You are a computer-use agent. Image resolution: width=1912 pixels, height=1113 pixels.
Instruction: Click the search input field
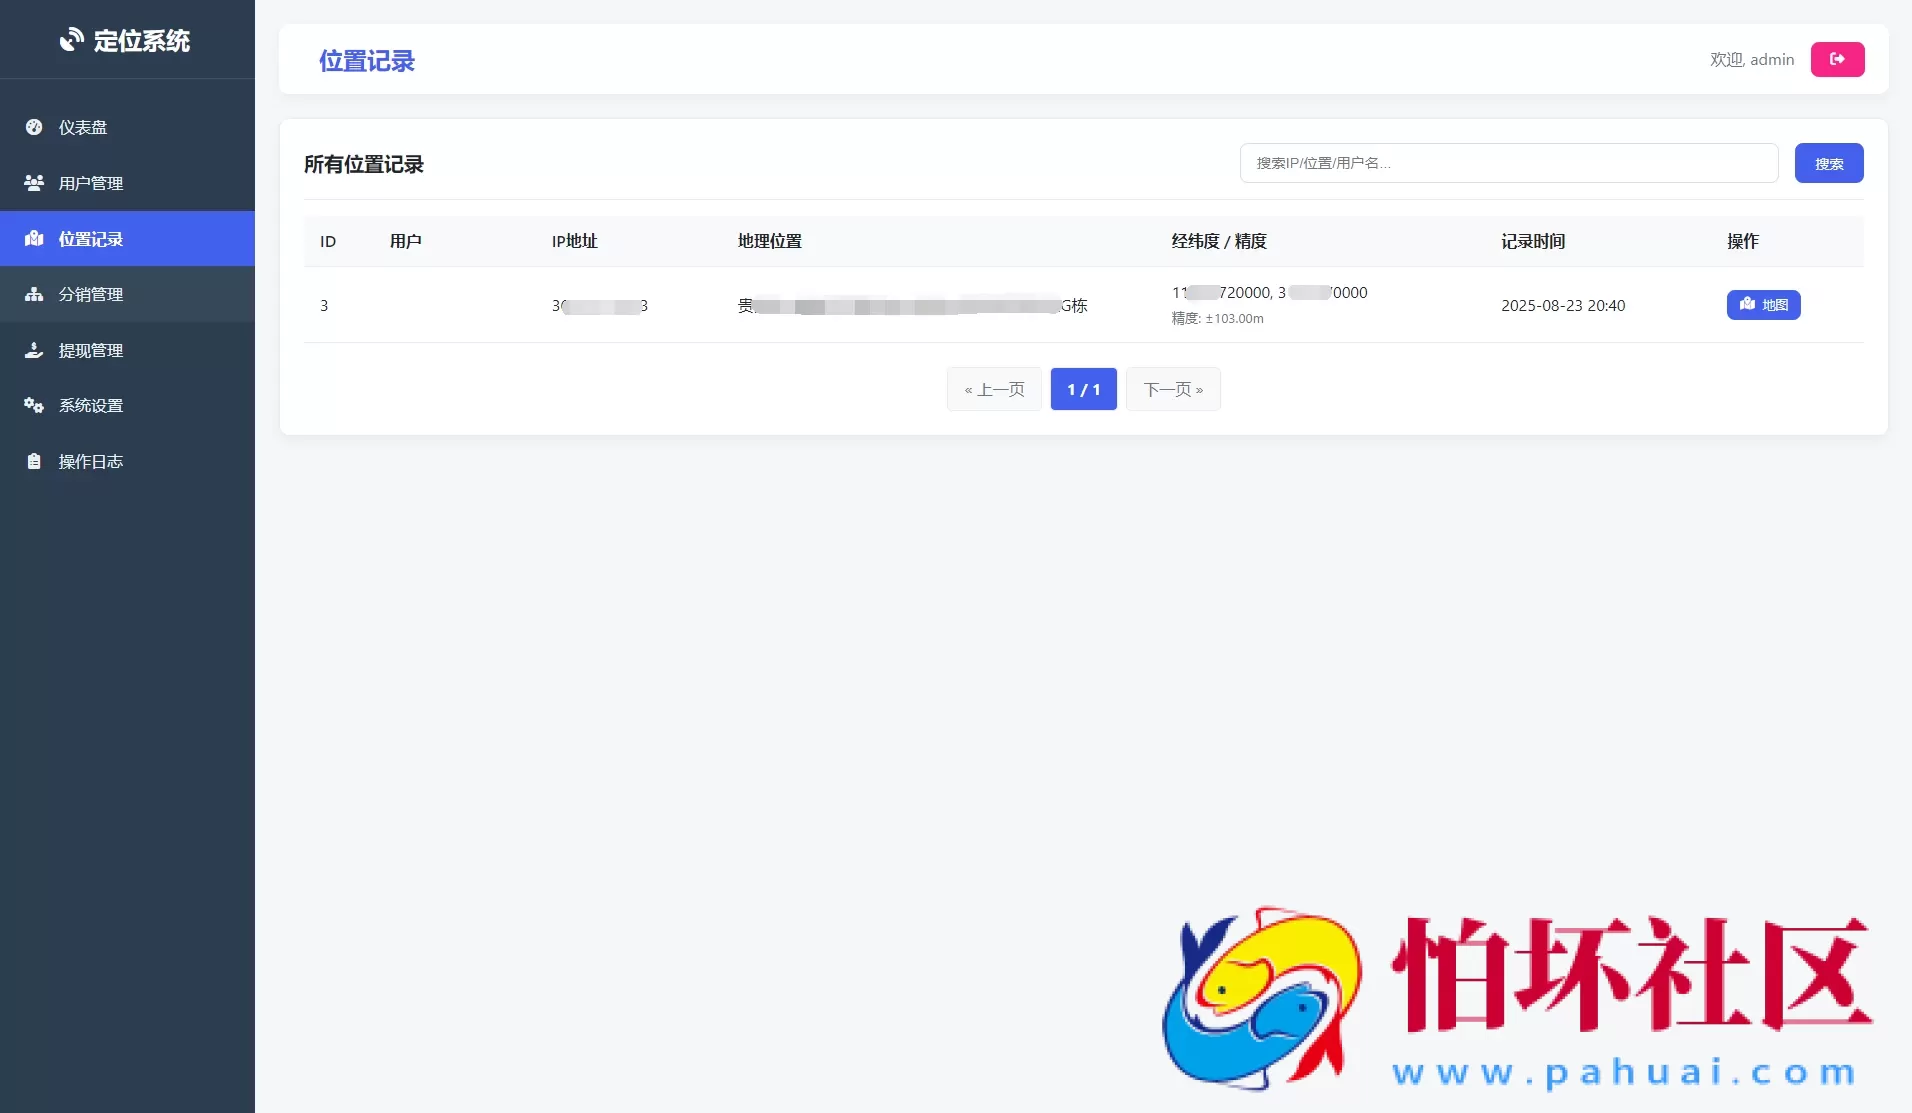[x=1507, y=163]
